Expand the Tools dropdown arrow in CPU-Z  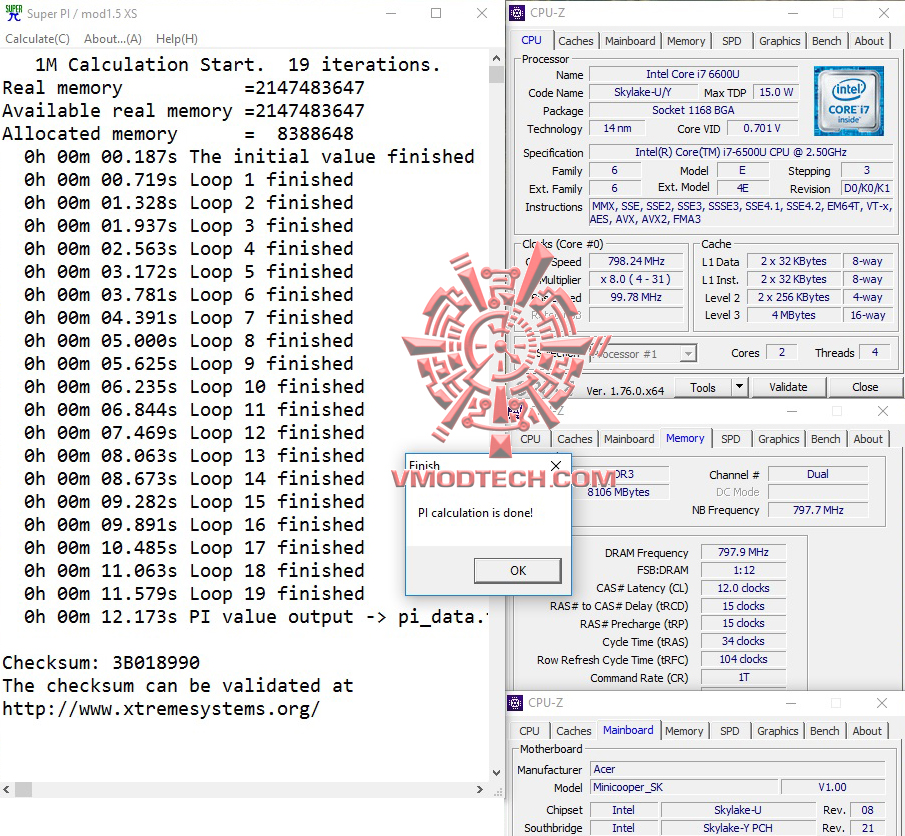[739, 387]
